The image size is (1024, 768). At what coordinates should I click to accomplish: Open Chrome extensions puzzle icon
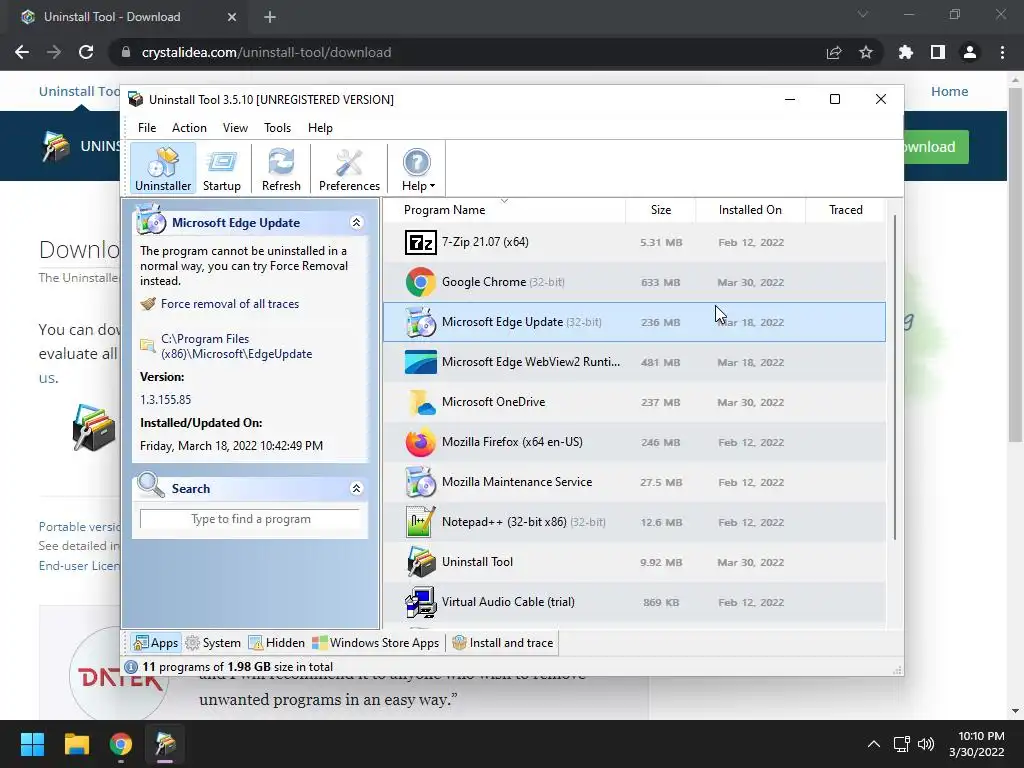click(x=906, y=52)
